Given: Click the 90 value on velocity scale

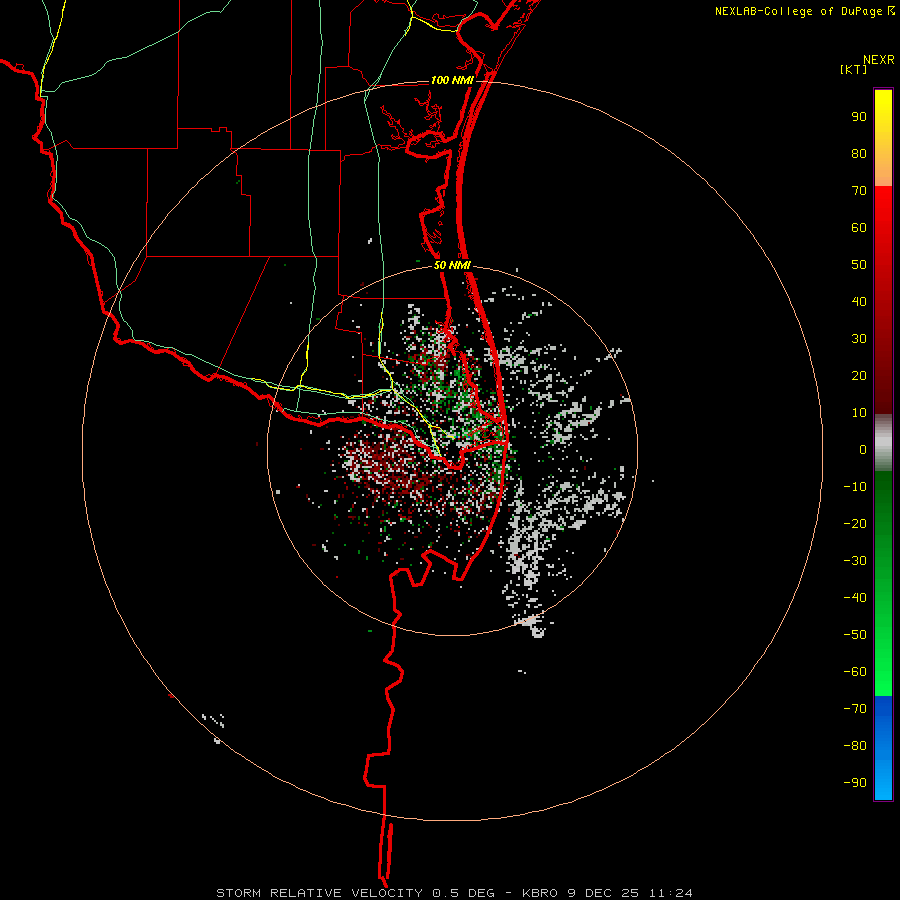Looking at the screenshot, I should tap(859, 117).
